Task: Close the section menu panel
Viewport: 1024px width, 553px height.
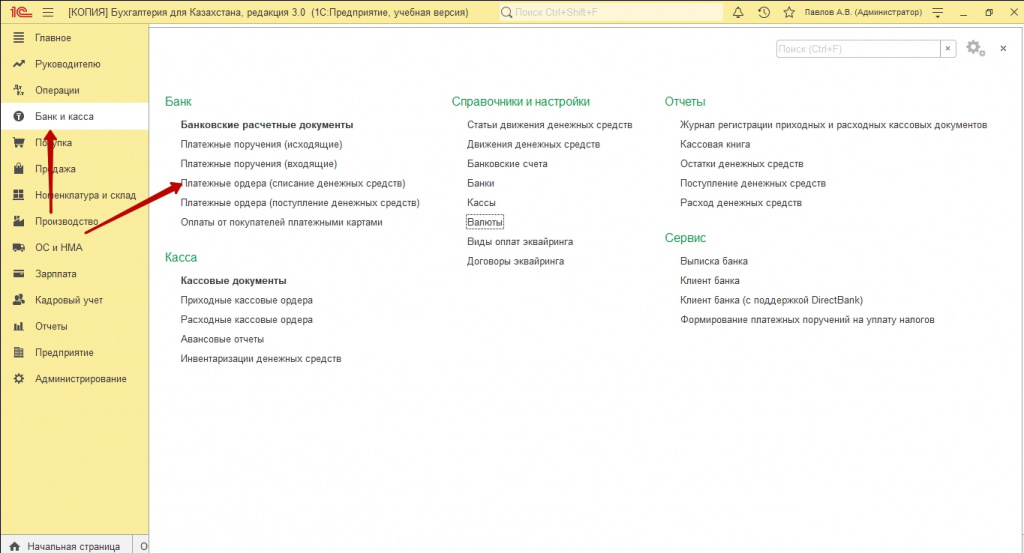Action: click(1003, 48)
